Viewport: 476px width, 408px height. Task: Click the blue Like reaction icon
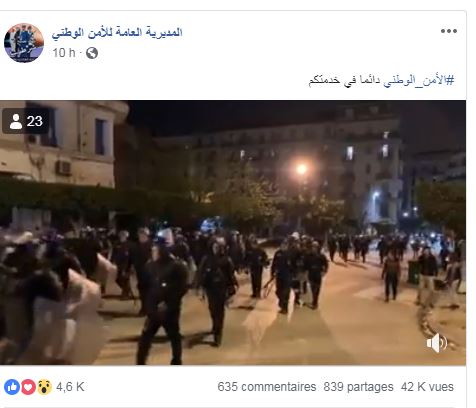click(12, 387)
